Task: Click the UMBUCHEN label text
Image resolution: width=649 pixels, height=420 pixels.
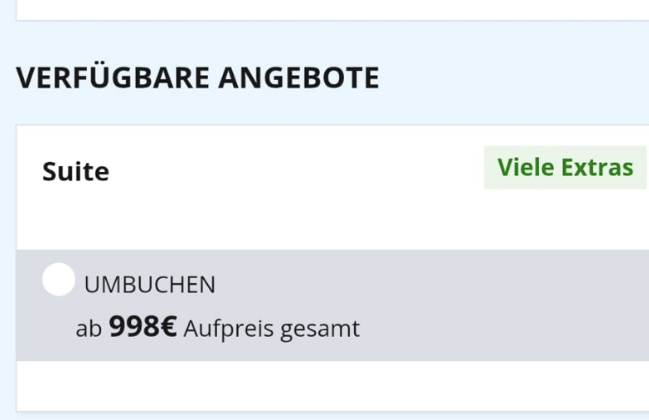Action: tap(149, 285)
